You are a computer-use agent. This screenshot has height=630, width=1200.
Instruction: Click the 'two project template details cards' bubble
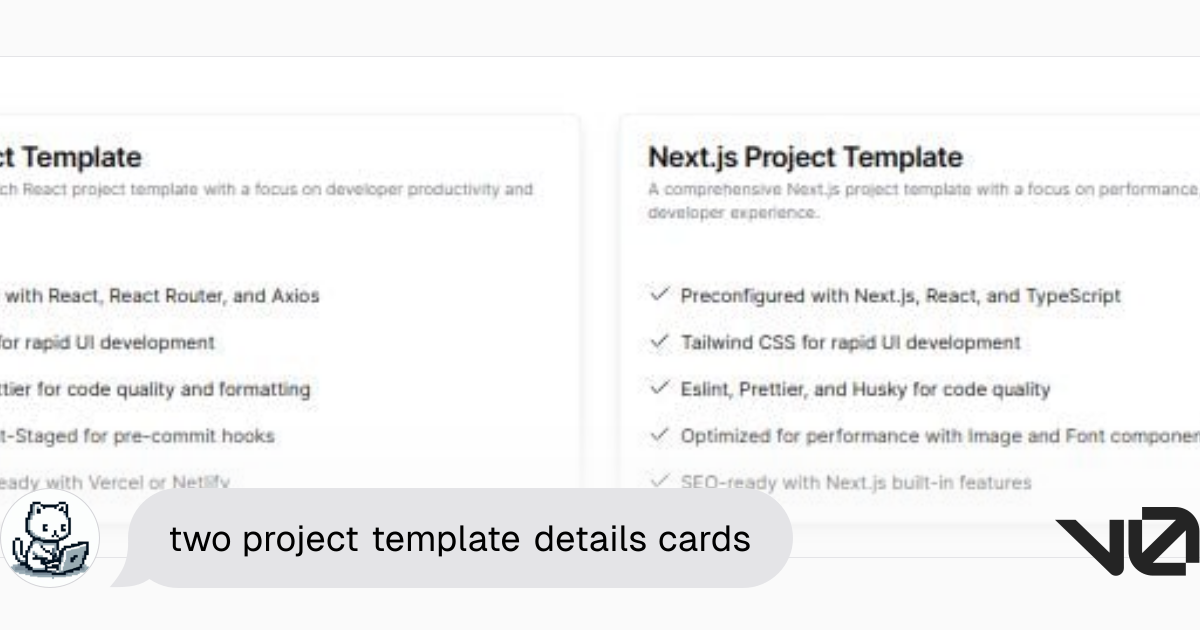click(x=460, y=539)
